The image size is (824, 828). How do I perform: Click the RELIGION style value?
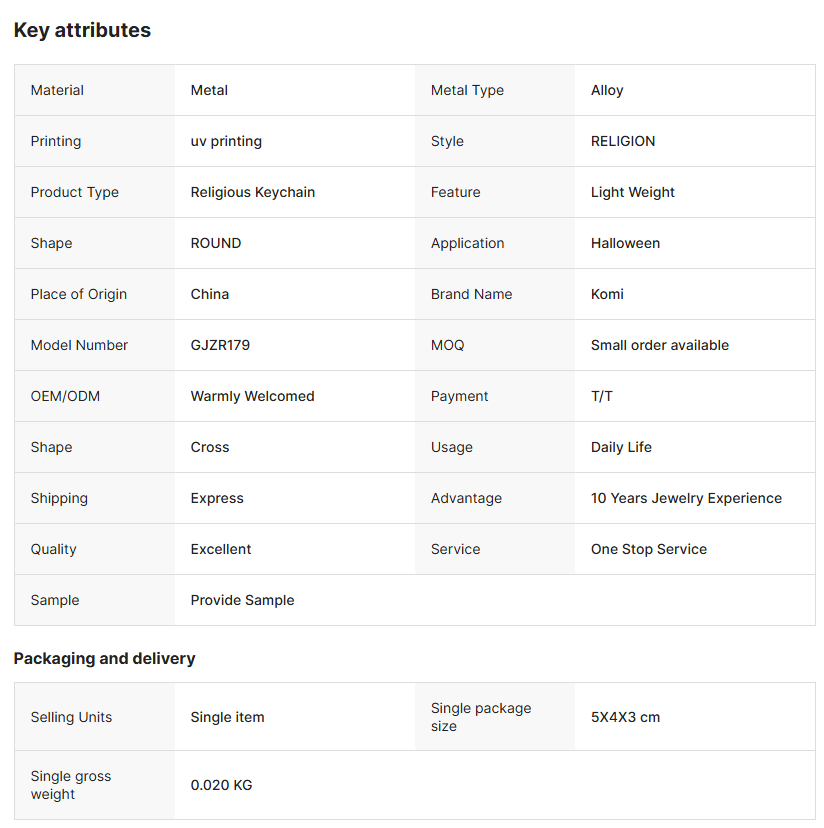point(623,141)
